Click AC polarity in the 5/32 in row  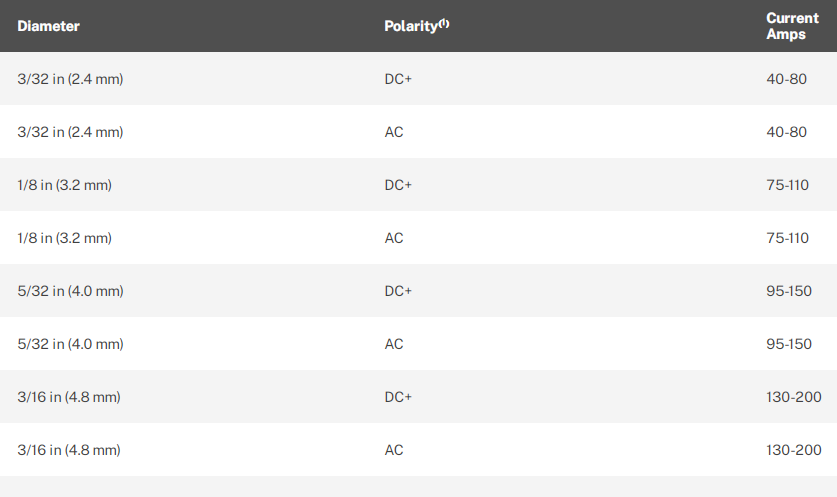click(x=394, y=344)
